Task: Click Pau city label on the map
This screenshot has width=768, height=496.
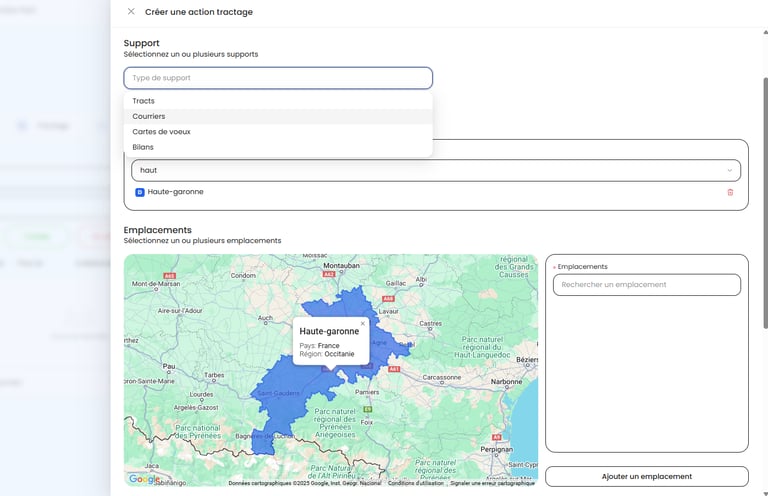Action: 168,366
